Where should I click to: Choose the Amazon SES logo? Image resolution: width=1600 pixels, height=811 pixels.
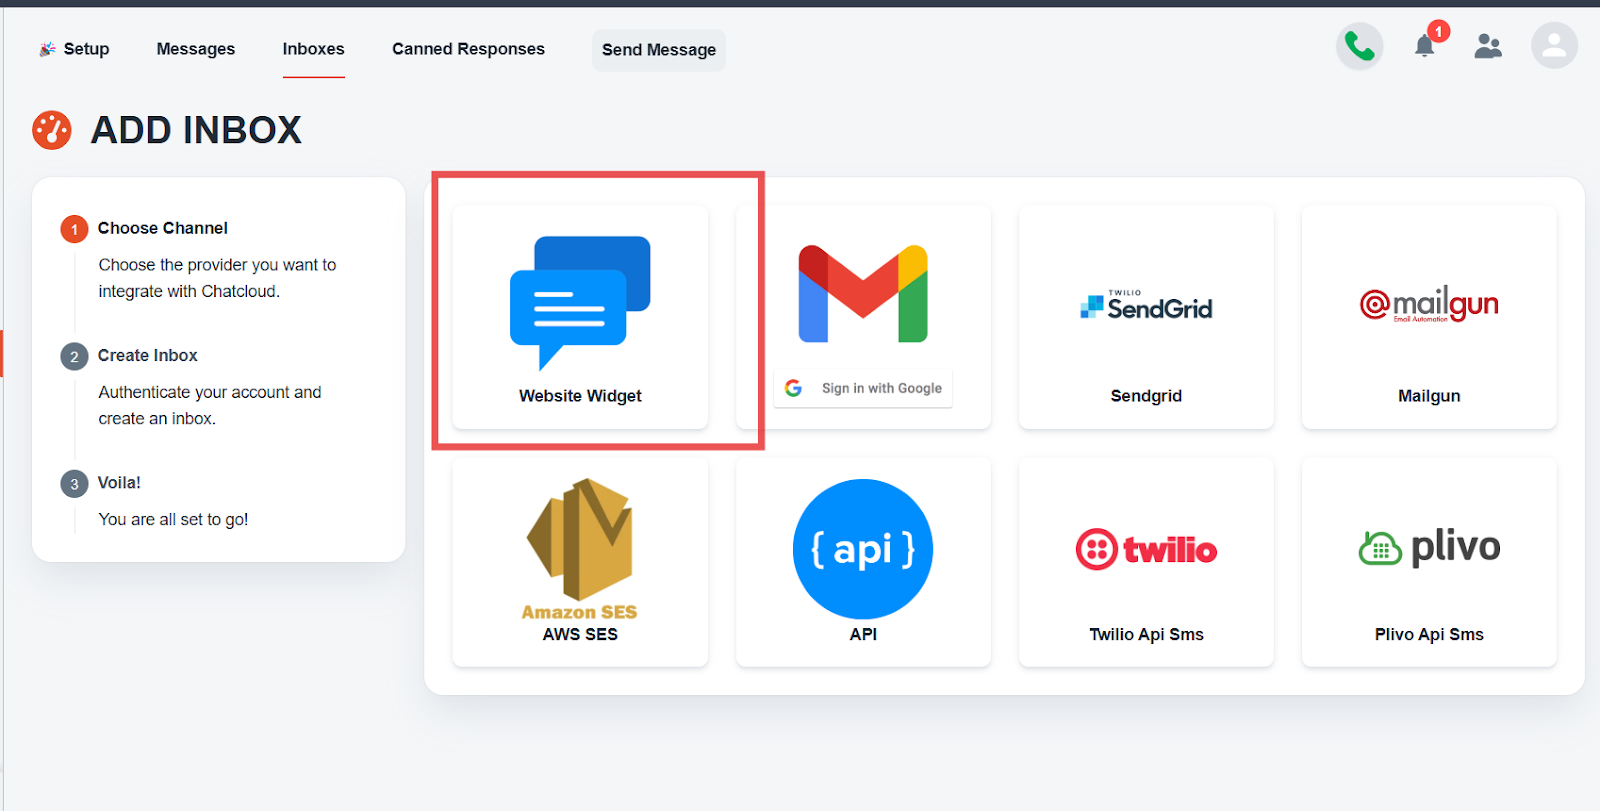(580, 549)
